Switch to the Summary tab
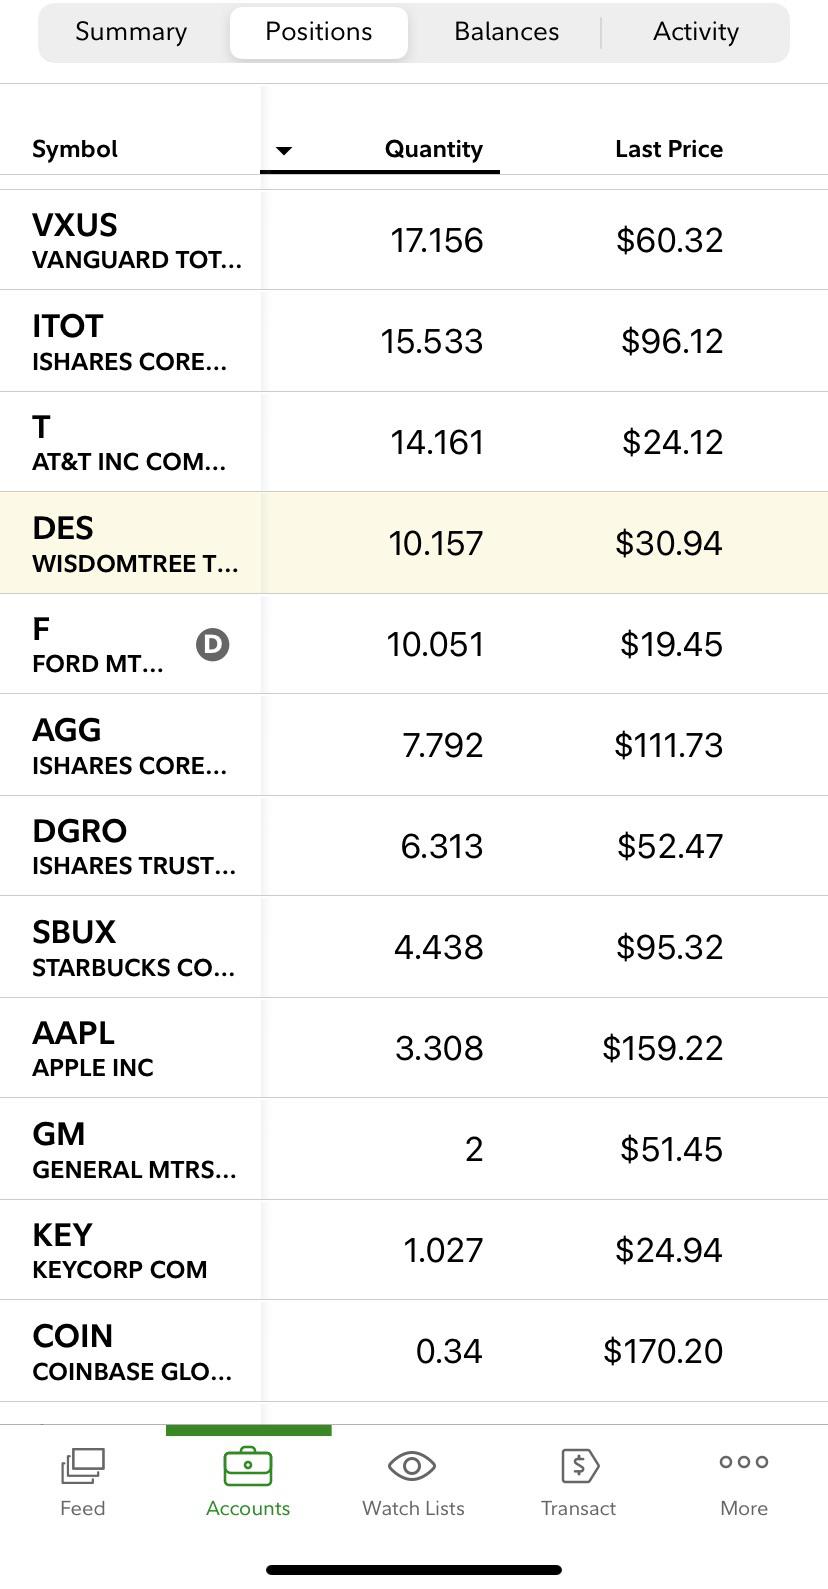Image resolution: width=828 pixels, height=1589 pixels. coord(130,31)
